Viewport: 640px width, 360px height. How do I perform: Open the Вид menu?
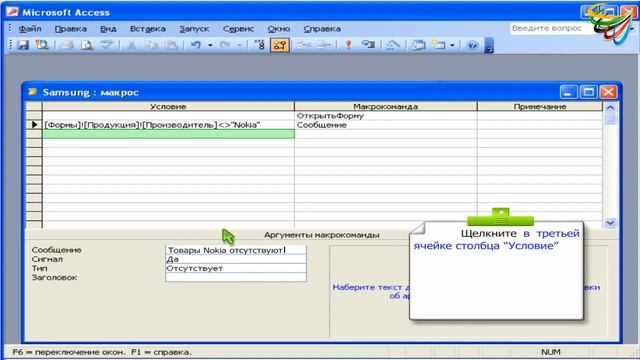click(108, 29)
